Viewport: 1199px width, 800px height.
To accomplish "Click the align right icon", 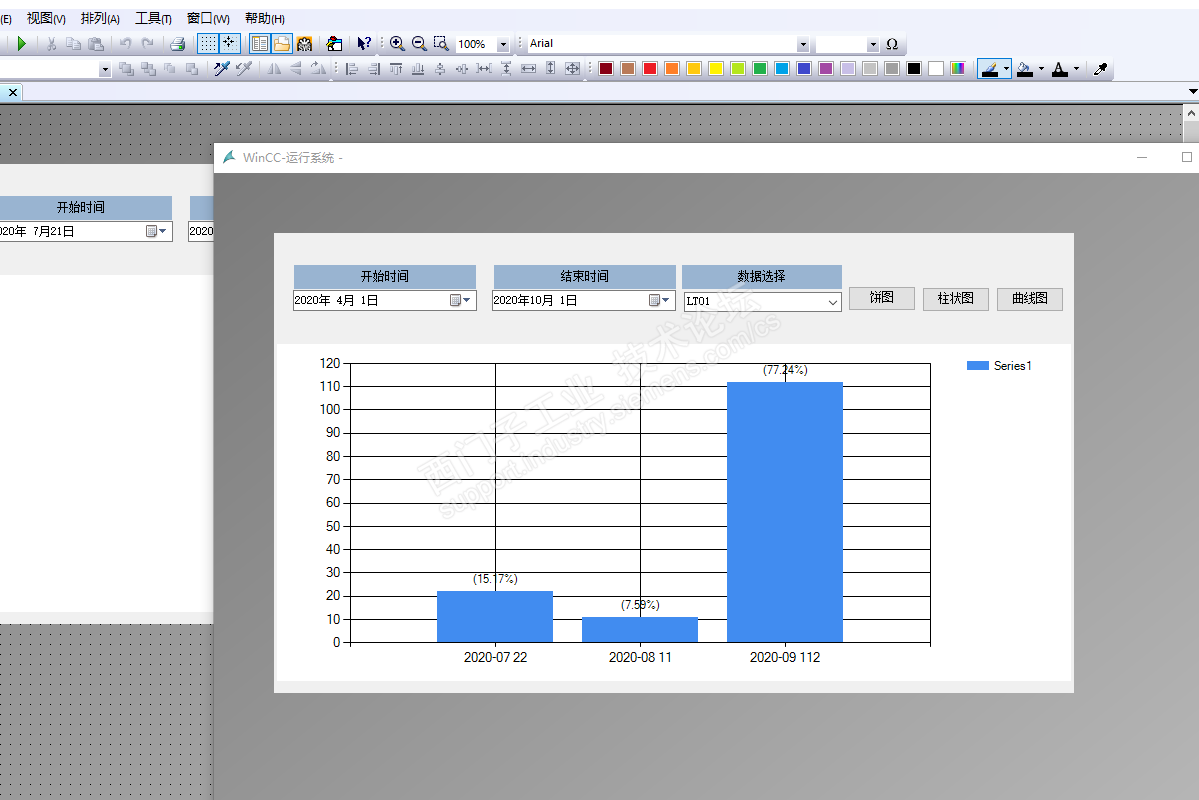I will (374, 69).
